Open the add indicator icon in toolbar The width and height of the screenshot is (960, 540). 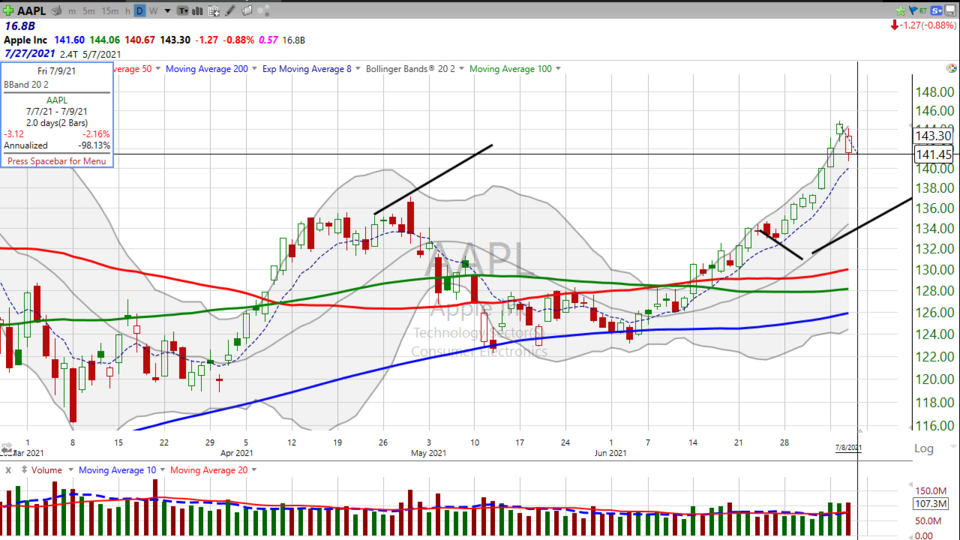coord(213,10)
